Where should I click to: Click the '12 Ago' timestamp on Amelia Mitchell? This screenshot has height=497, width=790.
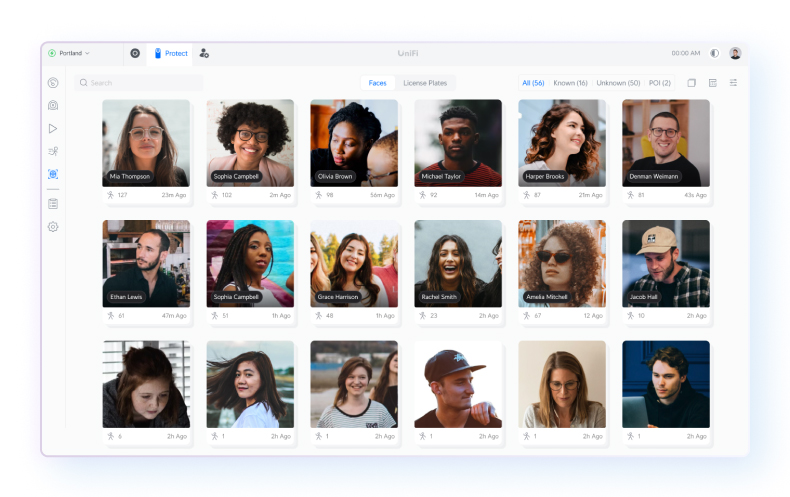[593, 316]
